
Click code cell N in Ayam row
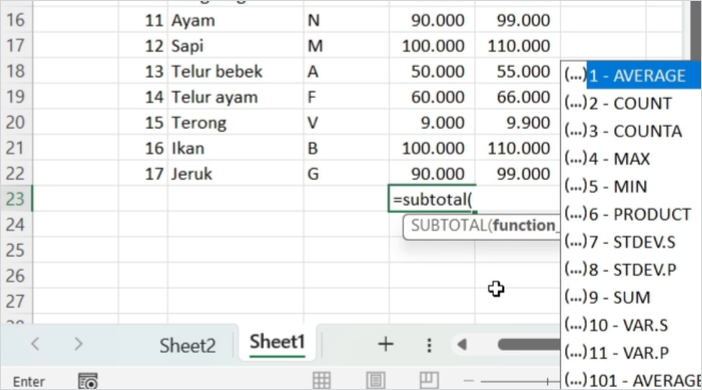pyautogui.click(x=346, y=20)
